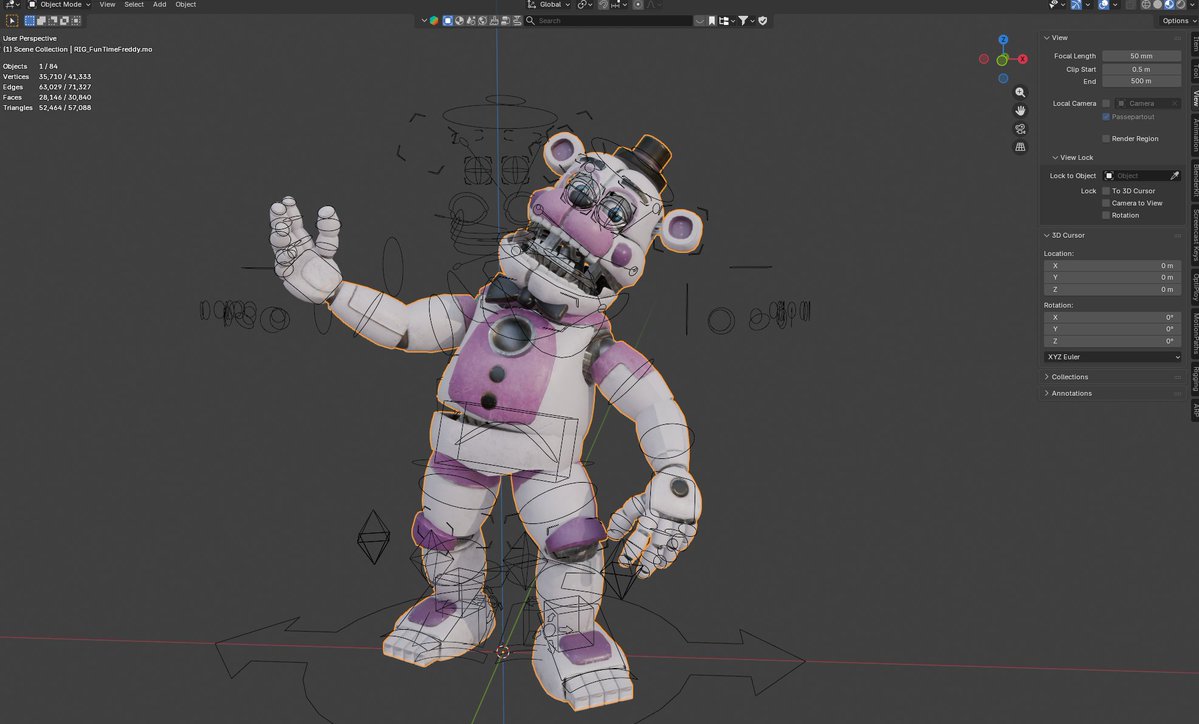
Task: Choose the subtract selection mode icon
Action: [53, 21]
